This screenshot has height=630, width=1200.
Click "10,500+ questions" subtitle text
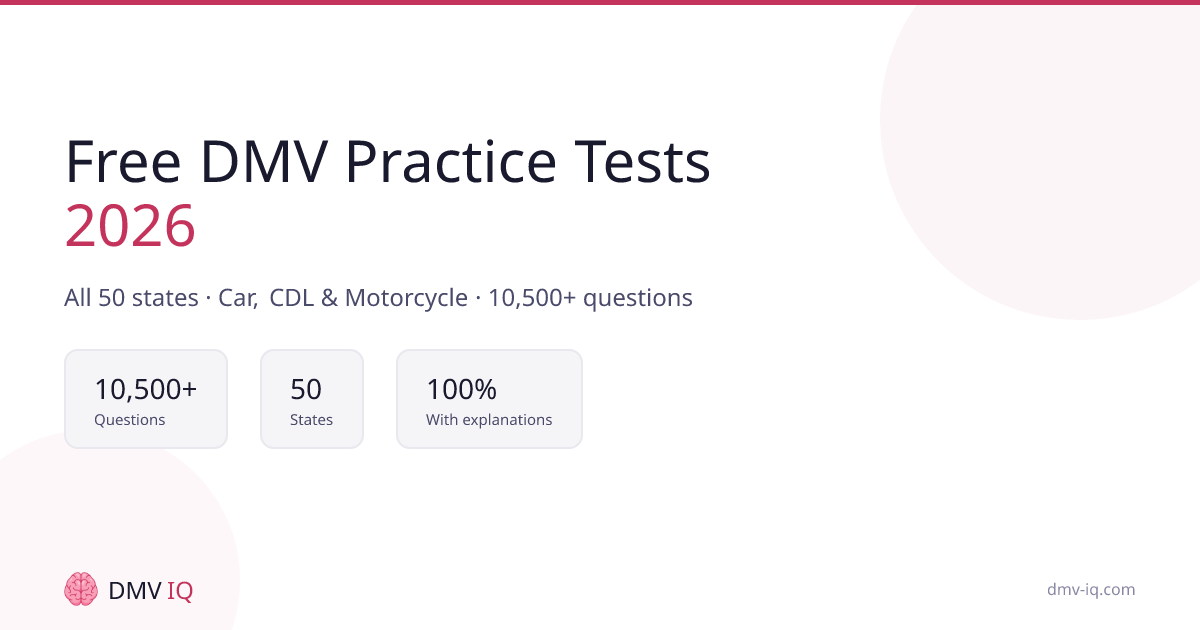click(x=590, y=297)
